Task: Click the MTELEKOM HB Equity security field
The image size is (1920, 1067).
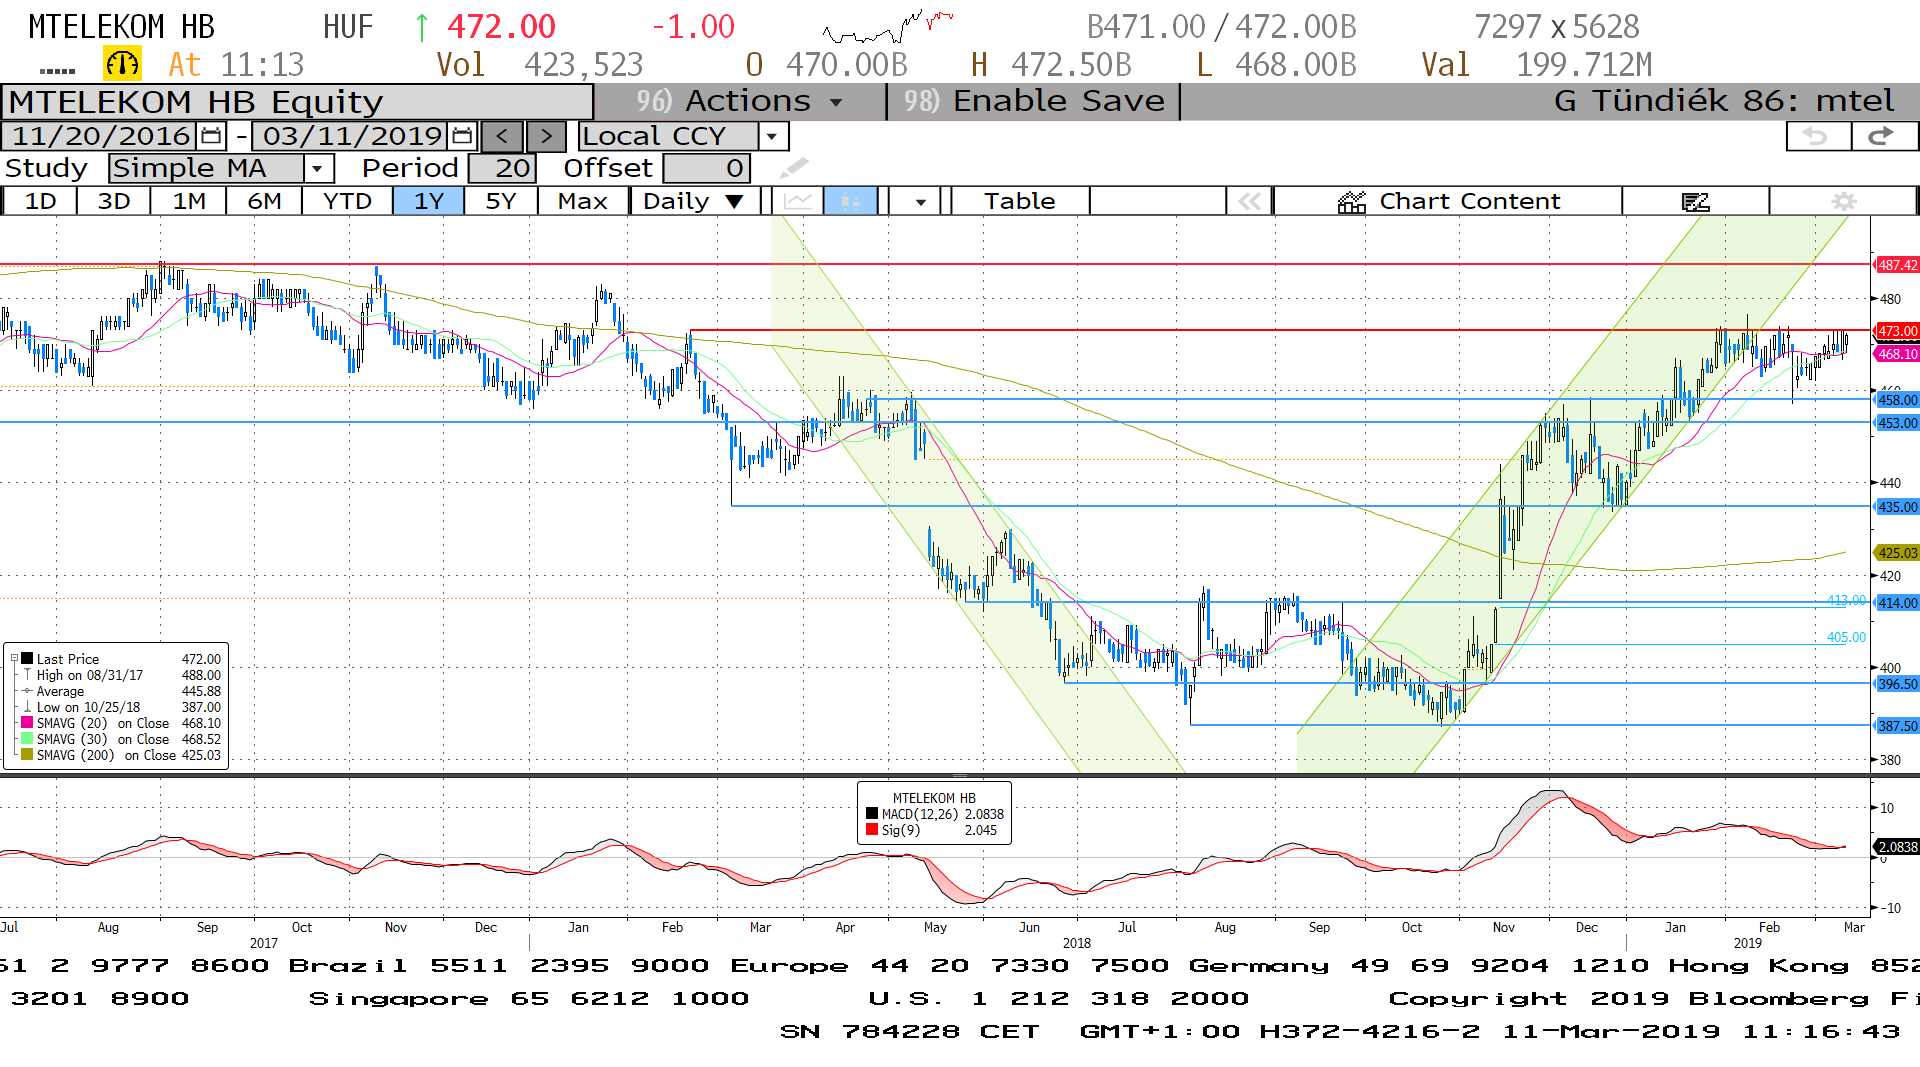Action: pos(297,102)
